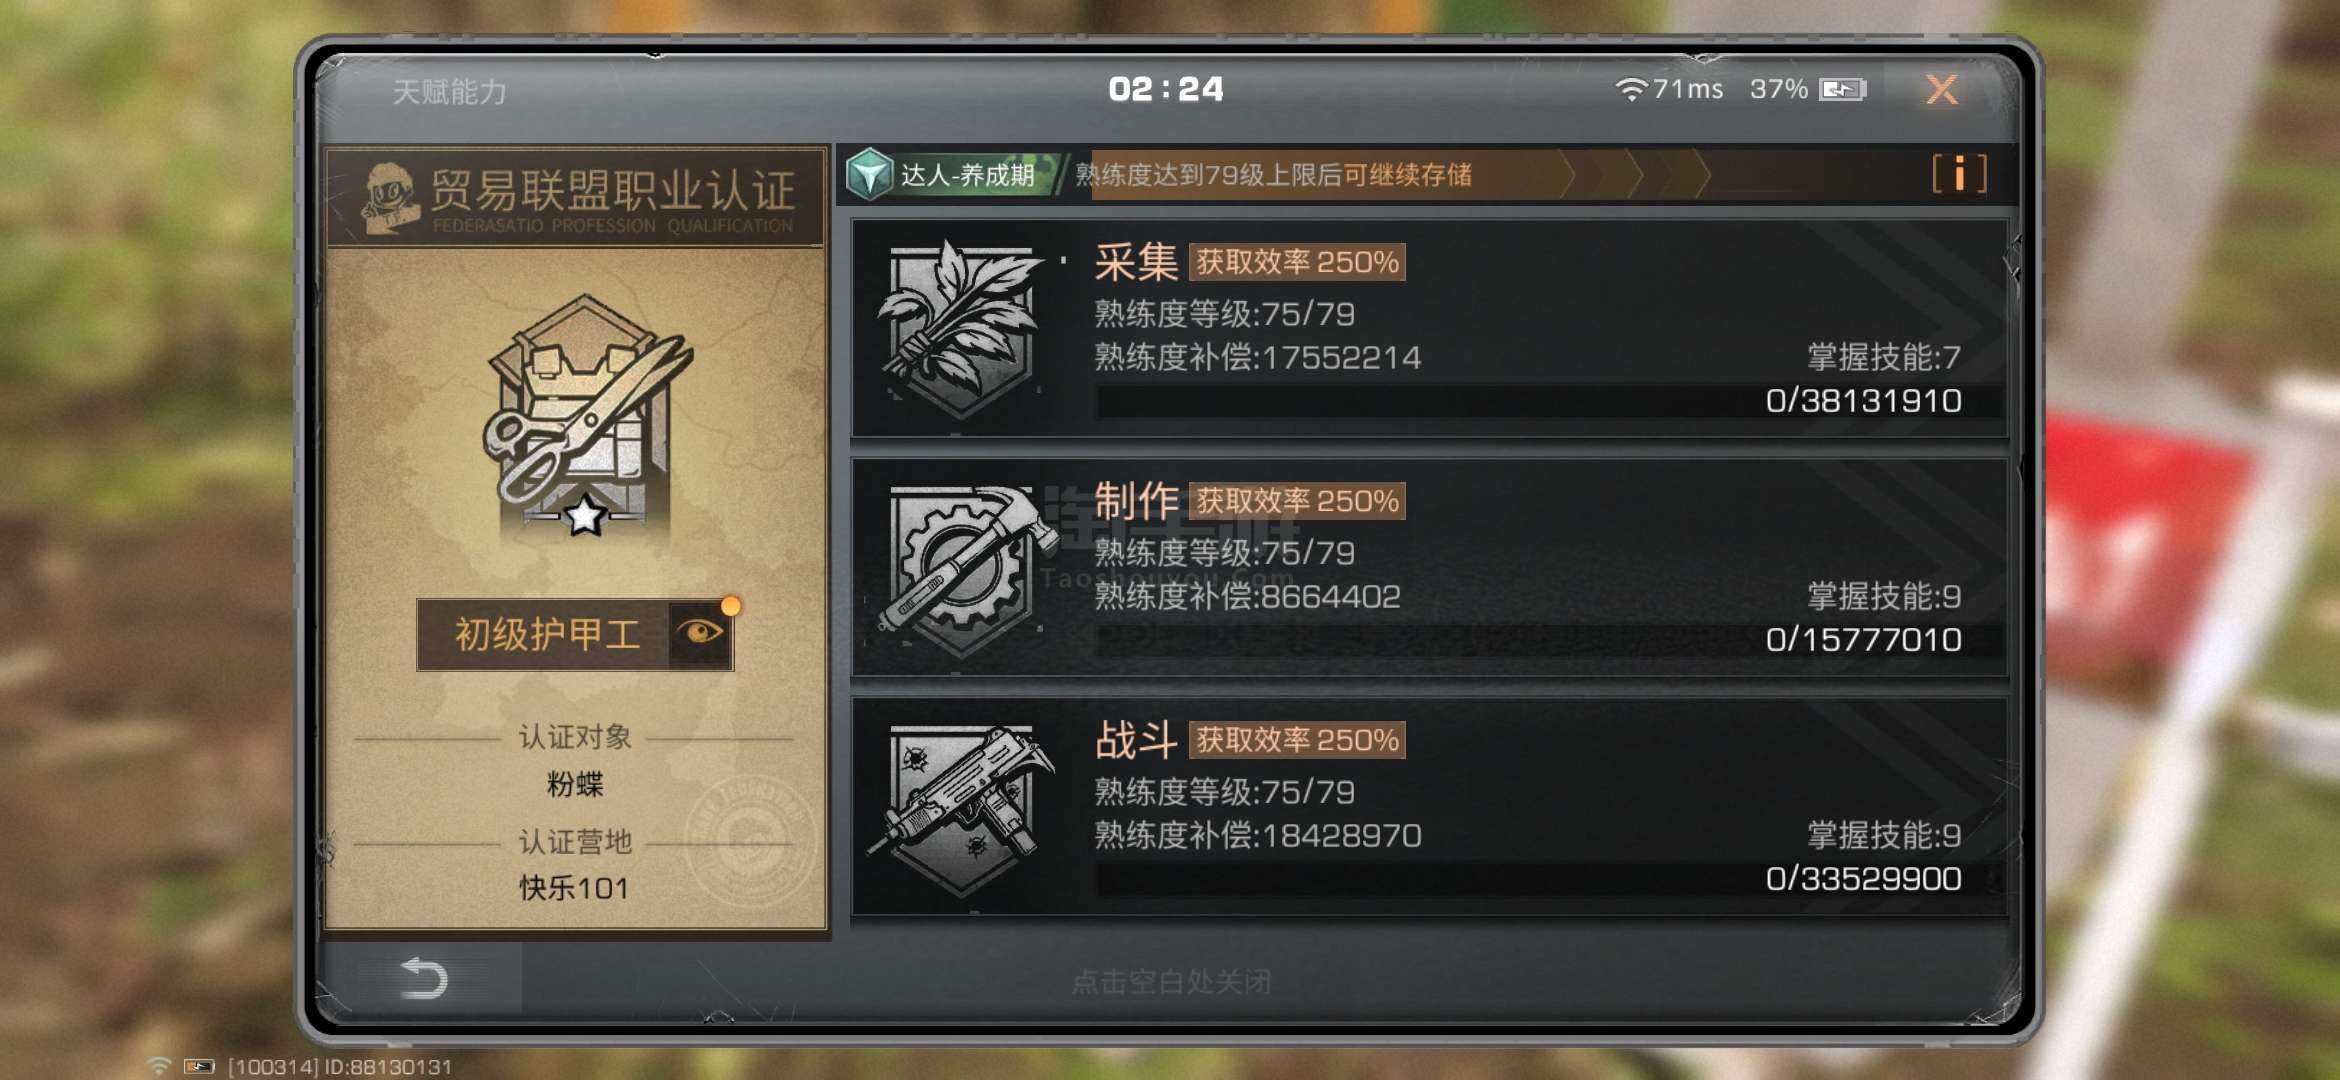Open the 战斗 proficiency row
2340x1080 pixels.
tap(1429, 807)
